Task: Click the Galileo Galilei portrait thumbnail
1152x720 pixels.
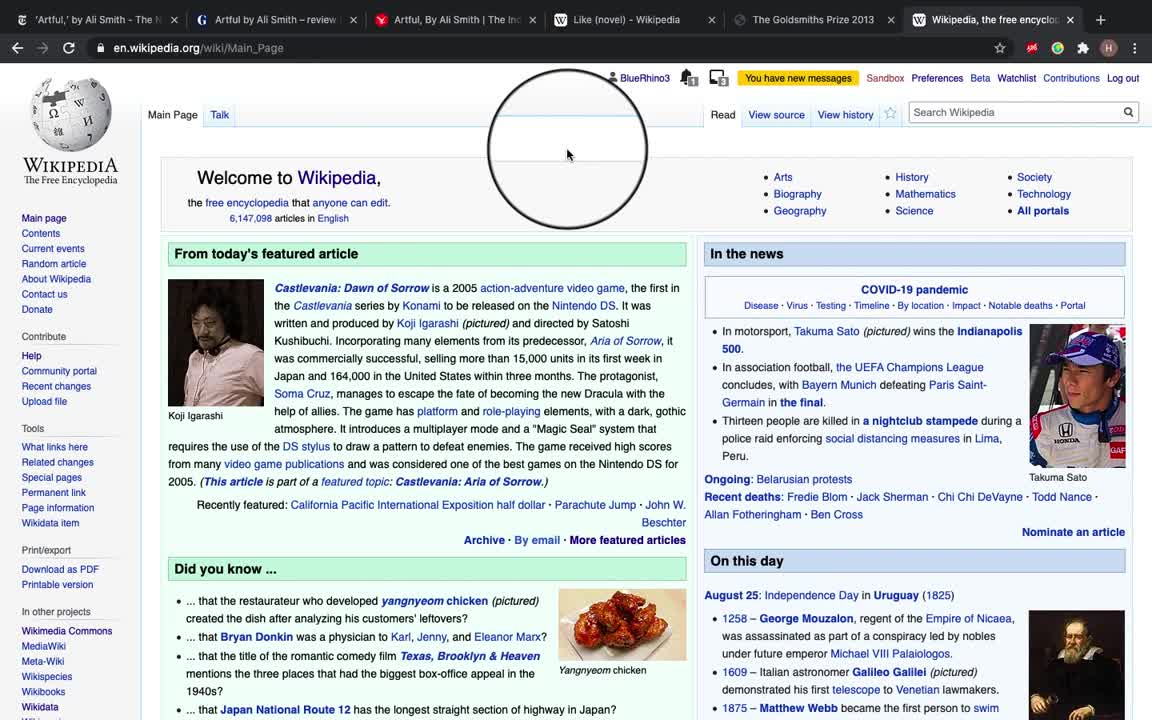Action: click(x=1076, y=665)
